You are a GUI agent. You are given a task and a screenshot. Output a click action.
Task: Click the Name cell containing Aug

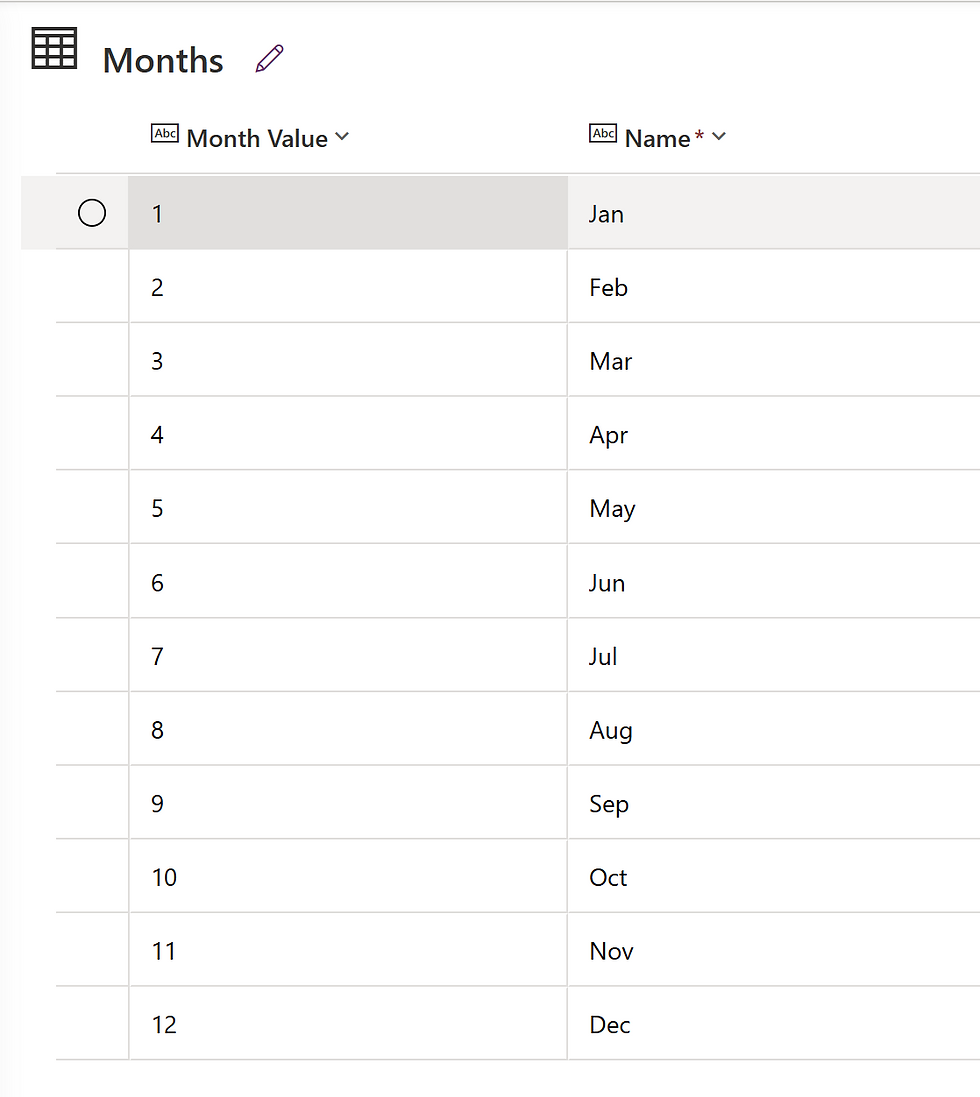(773, 731)
